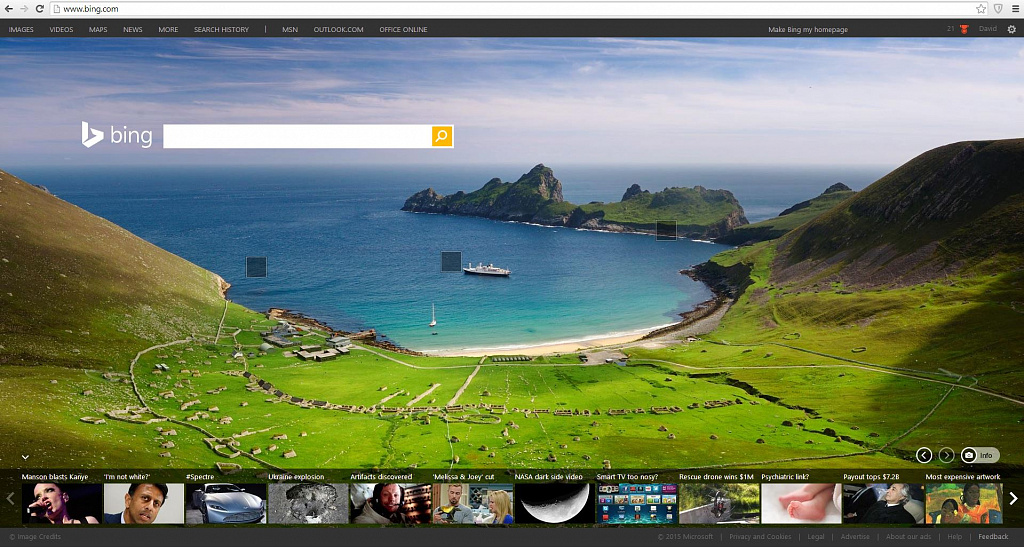Click inside the Bing search box
Screen dimensions: 1024x547
click(x=297, y=136)
